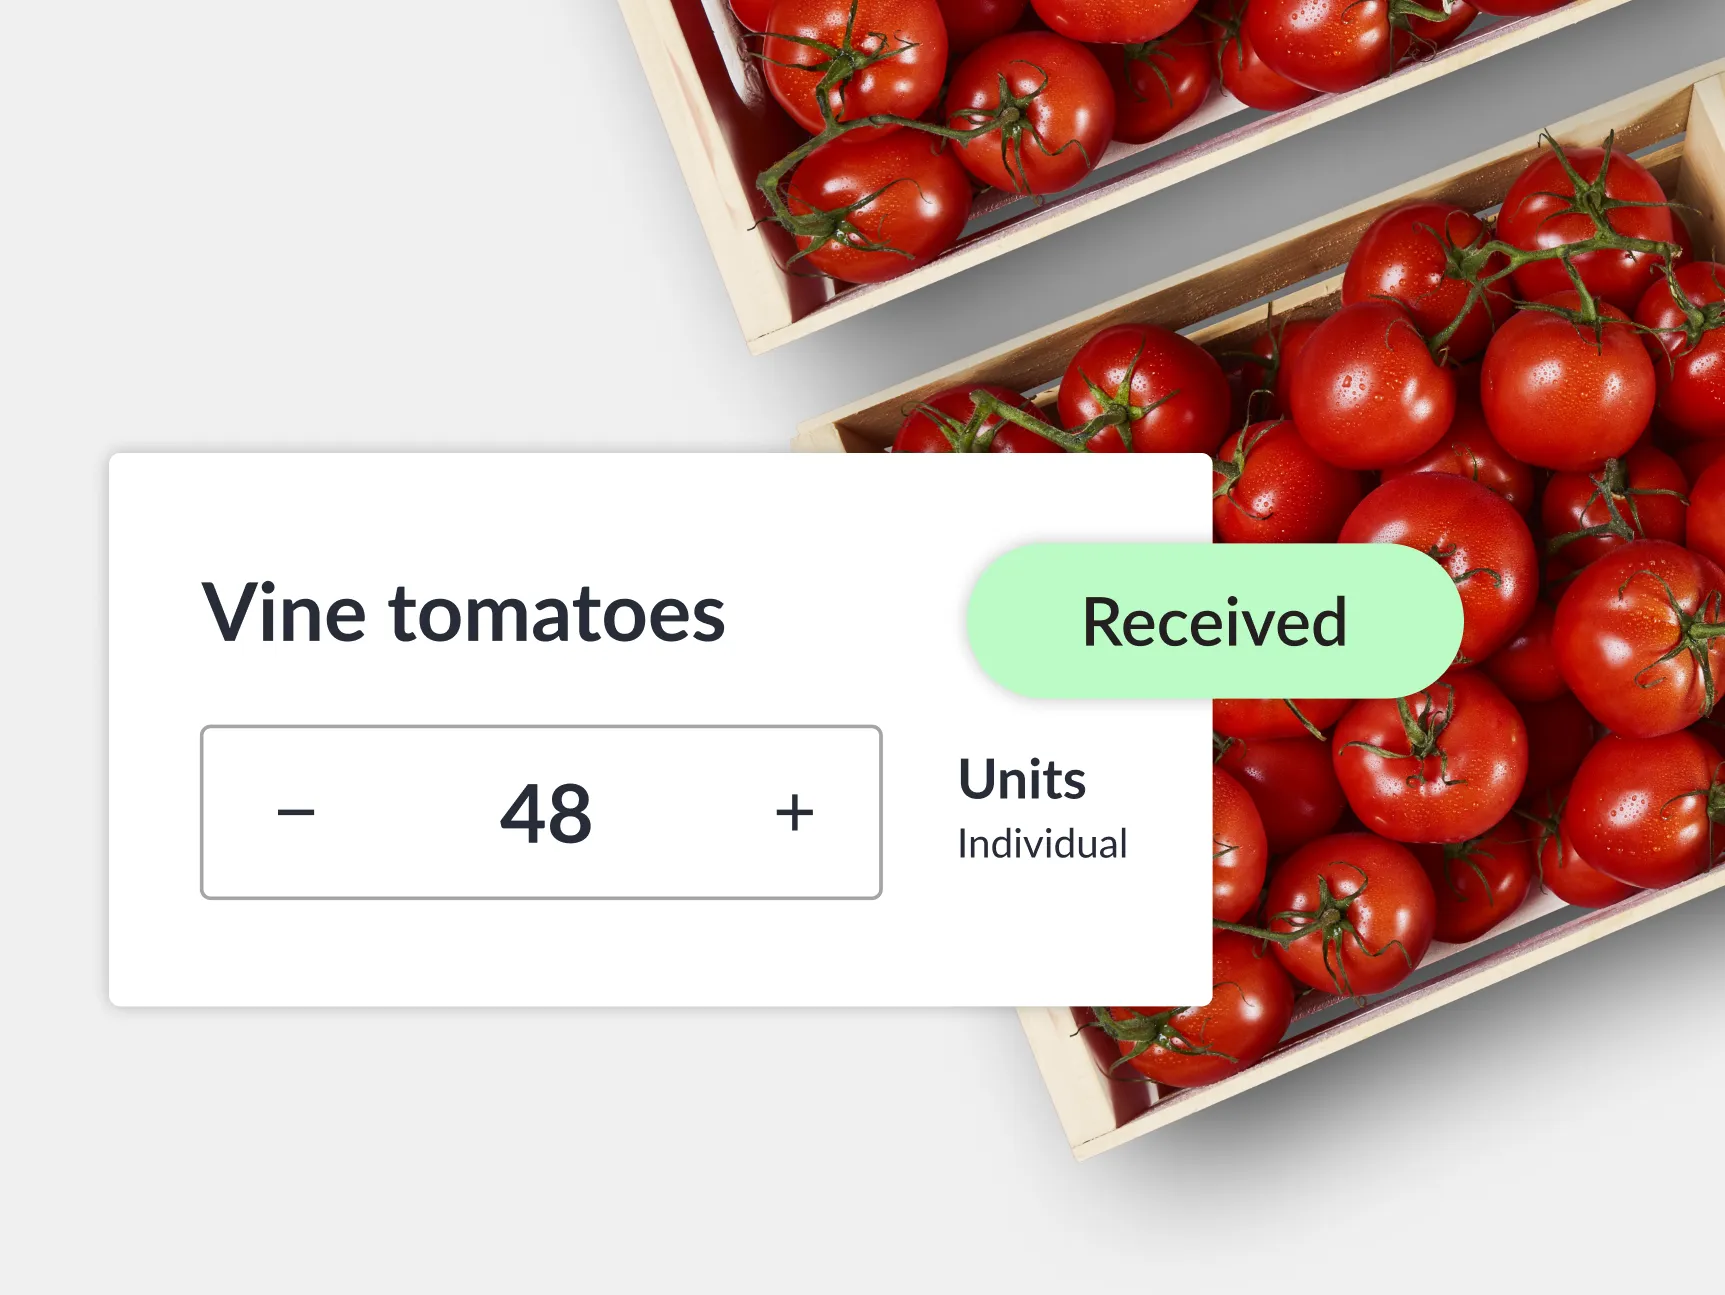Click white card area below the quantity box

[540, 955]
